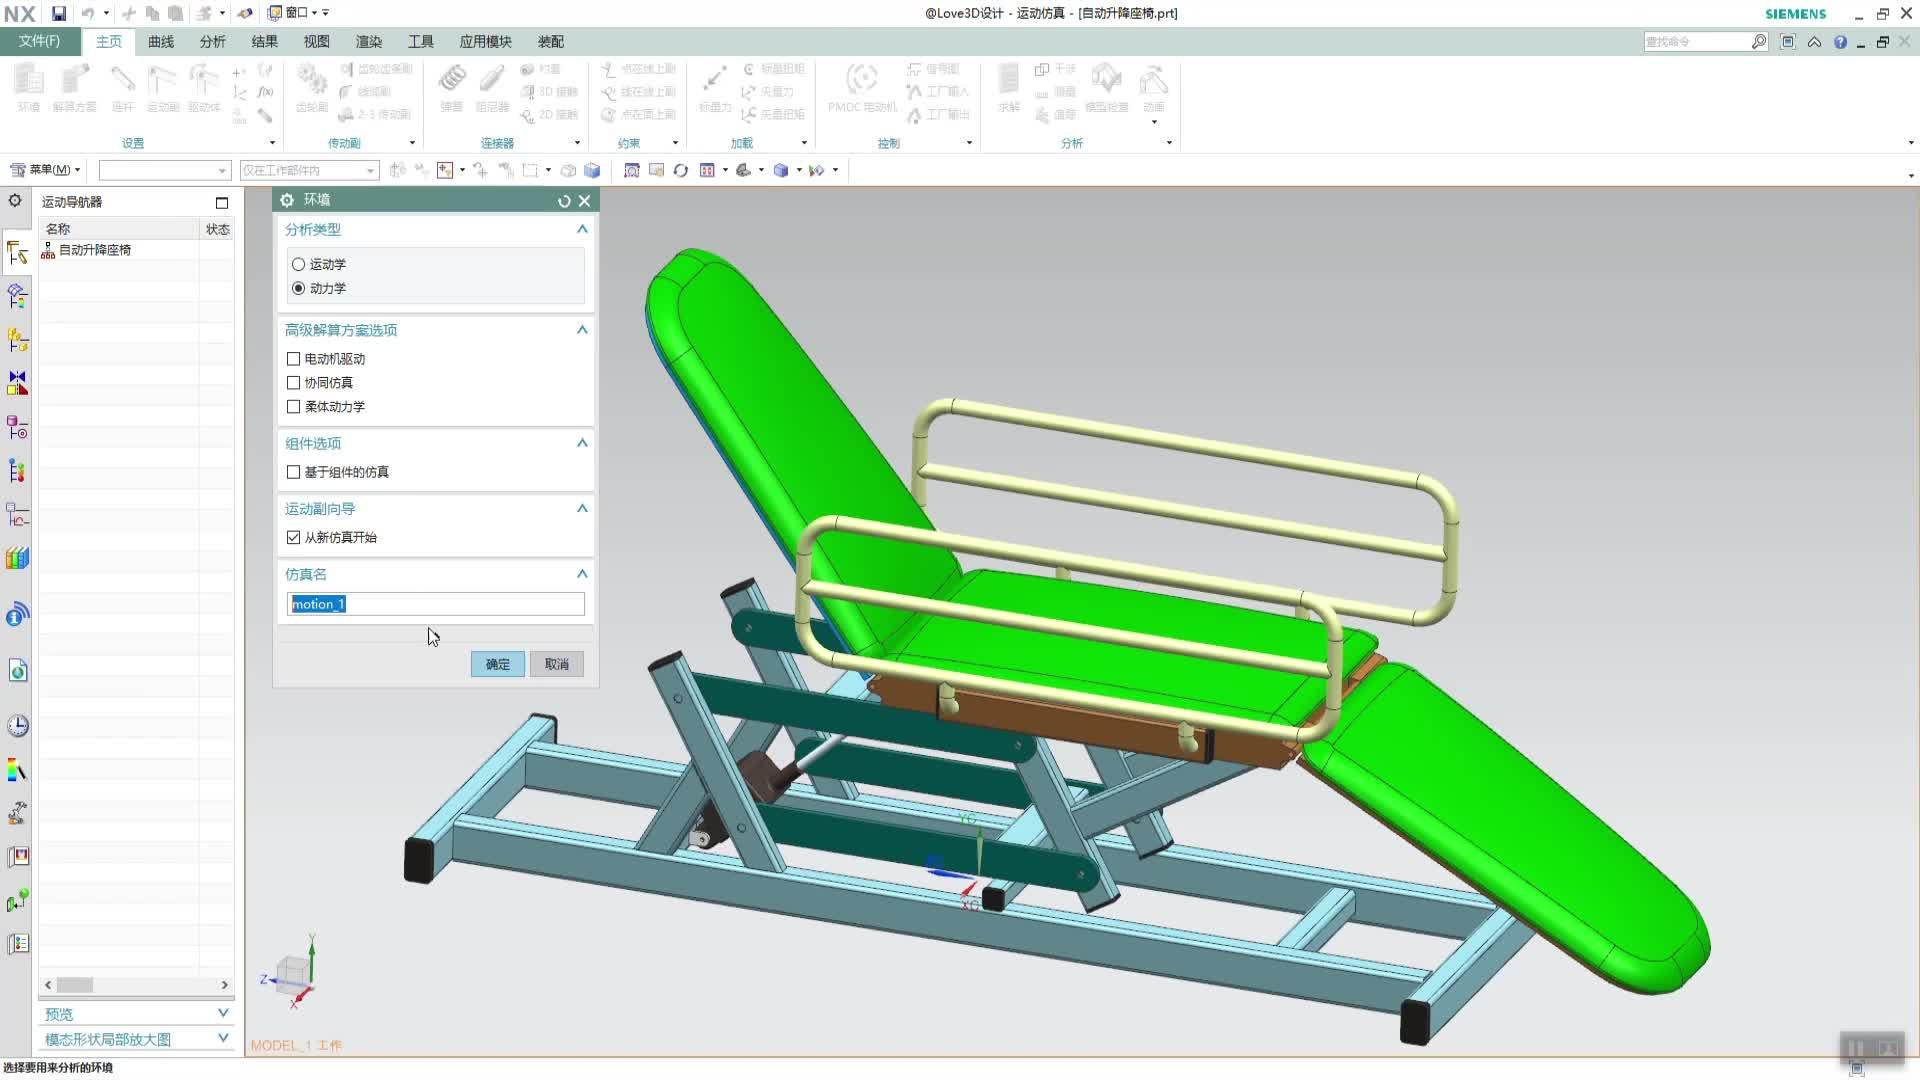Click the motion_1 simulation name input field
This screenshot has height=1080, width=1920.
(x=435, y=604)
